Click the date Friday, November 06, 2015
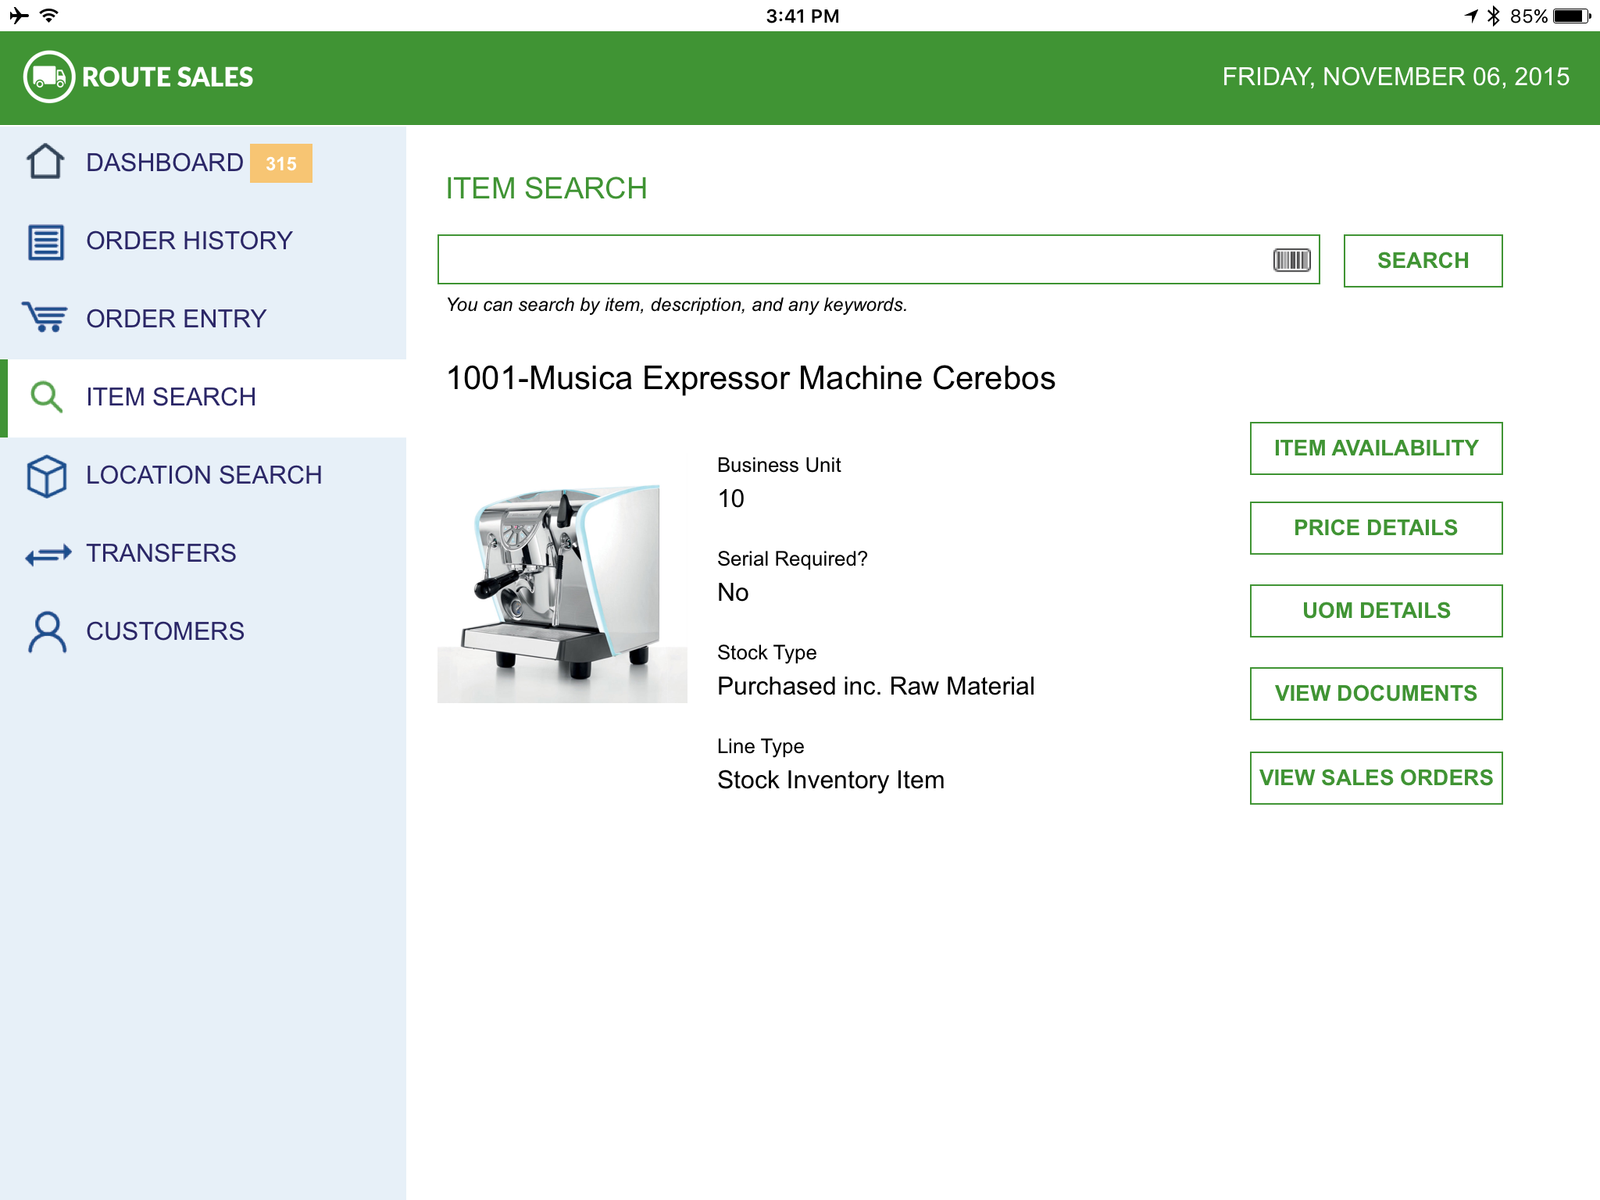Viewport: 1600px width, 1200px height. (x=1396, y=77)
